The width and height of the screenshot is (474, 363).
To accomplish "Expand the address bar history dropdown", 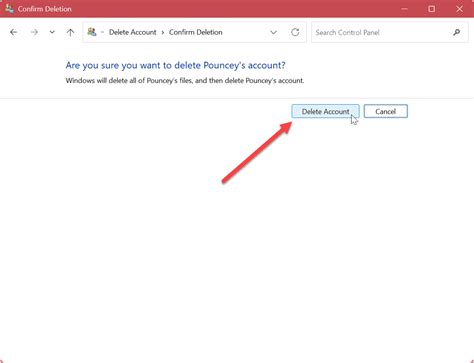I will [273, 32].
